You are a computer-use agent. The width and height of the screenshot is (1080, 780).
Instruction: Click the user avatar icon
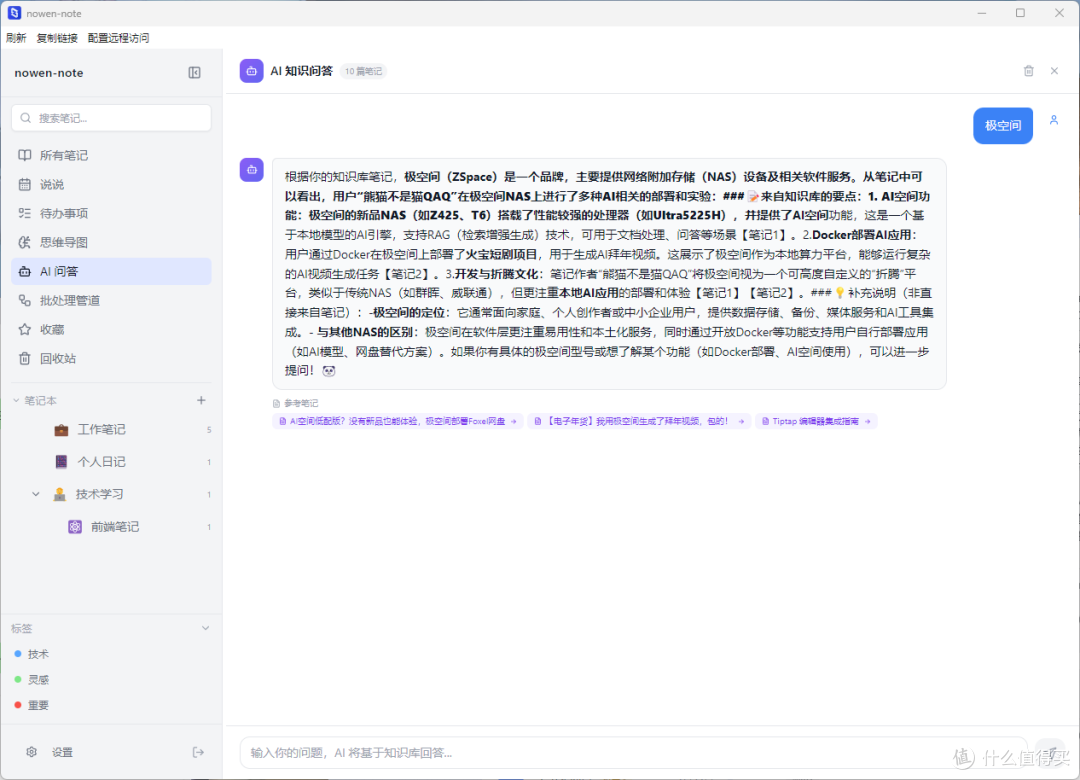(x=1054, y=120)
